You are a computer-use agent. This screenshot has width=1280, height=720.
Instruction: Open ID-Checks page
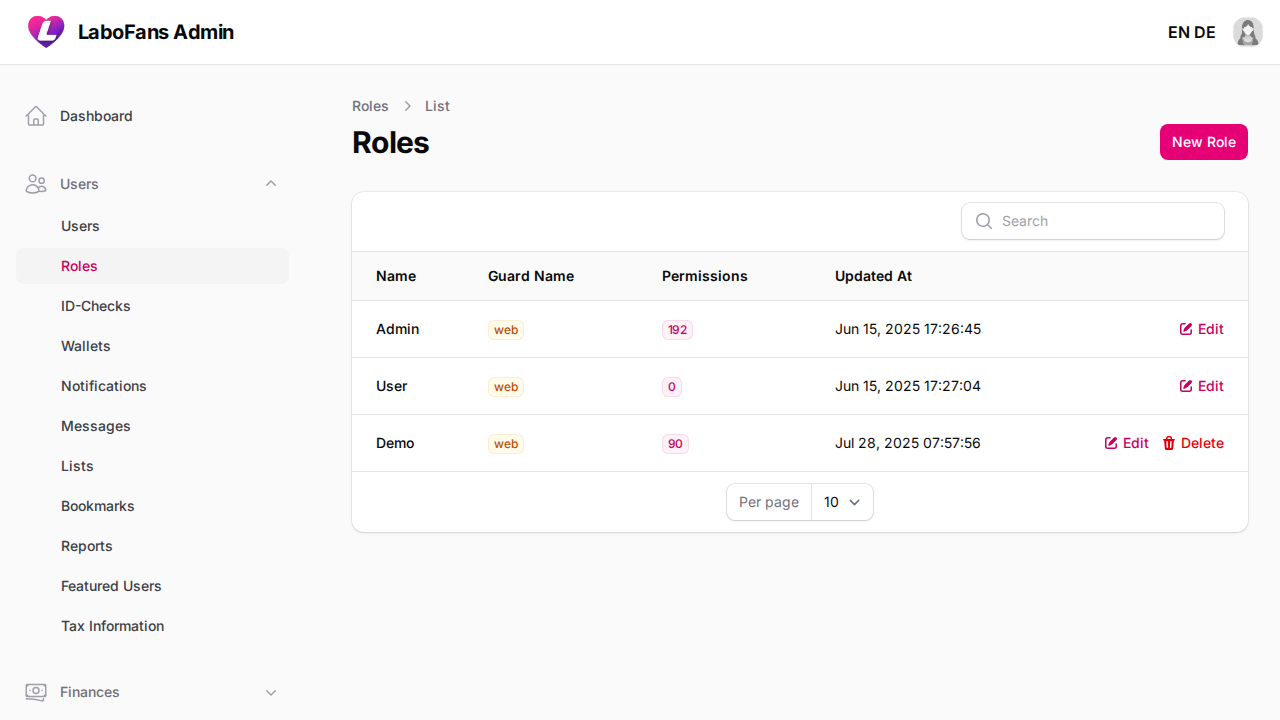[x=152, y=306]
